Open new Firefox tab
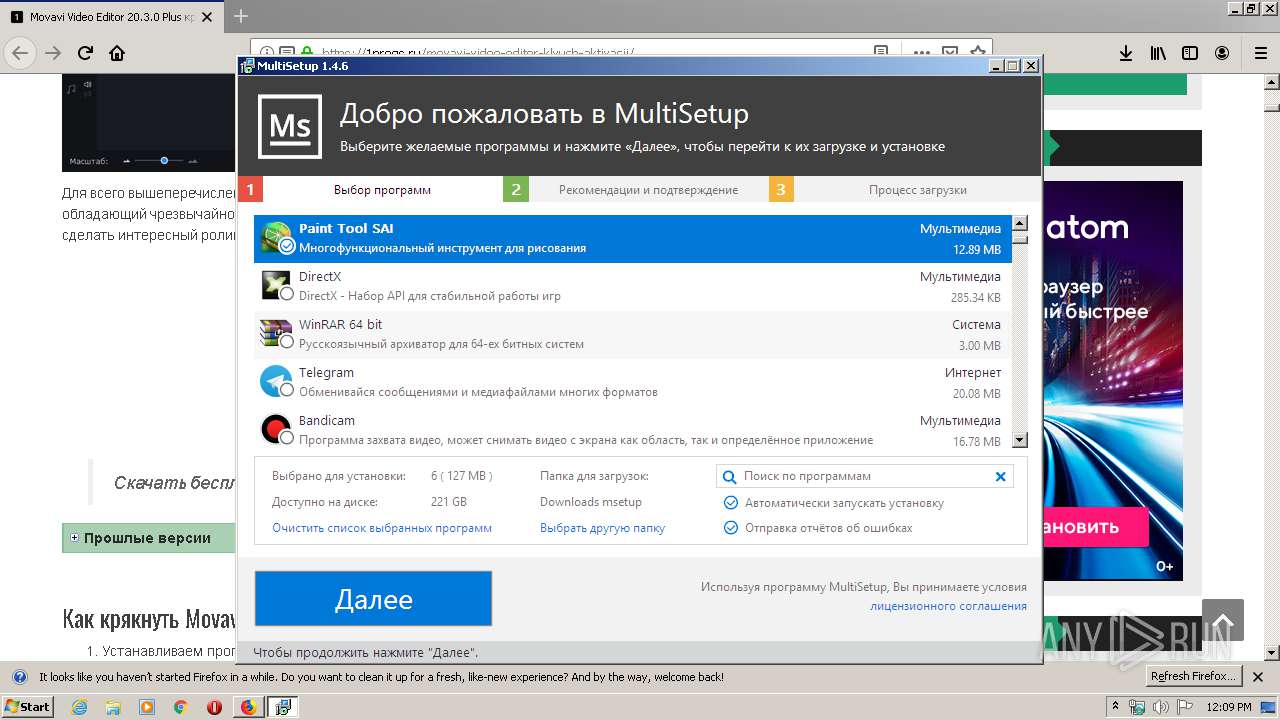Screen dimensions: 1280x720 click(241, 16)
